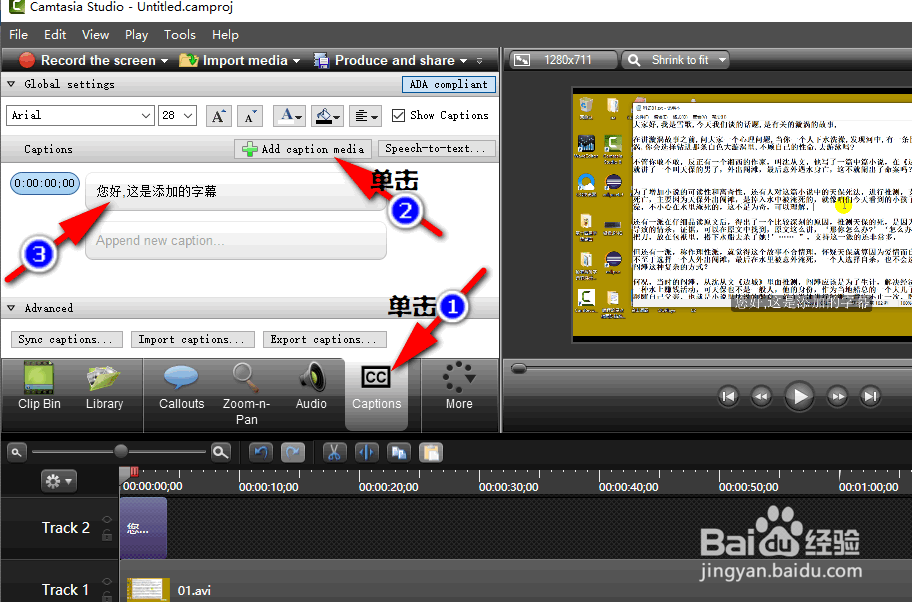This screenshot has width=912, height=602.
Task: Open the File menu
Action: [19, 34]
